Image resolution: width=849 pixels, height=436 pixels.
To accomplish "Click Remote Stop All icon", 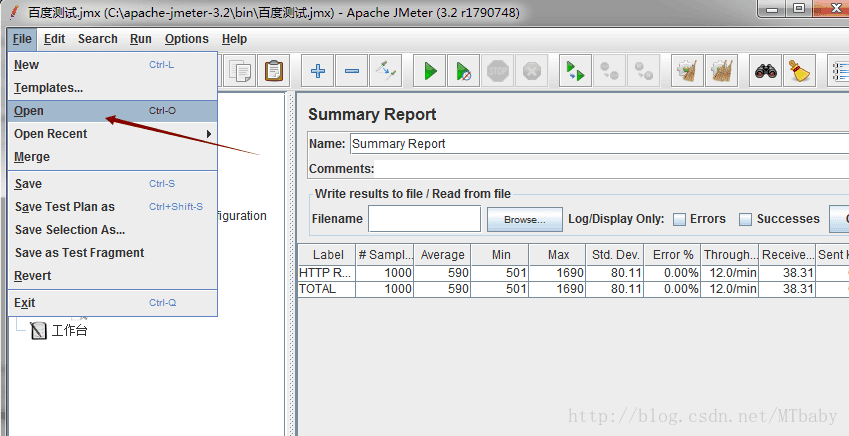I will tap(610, 71).
